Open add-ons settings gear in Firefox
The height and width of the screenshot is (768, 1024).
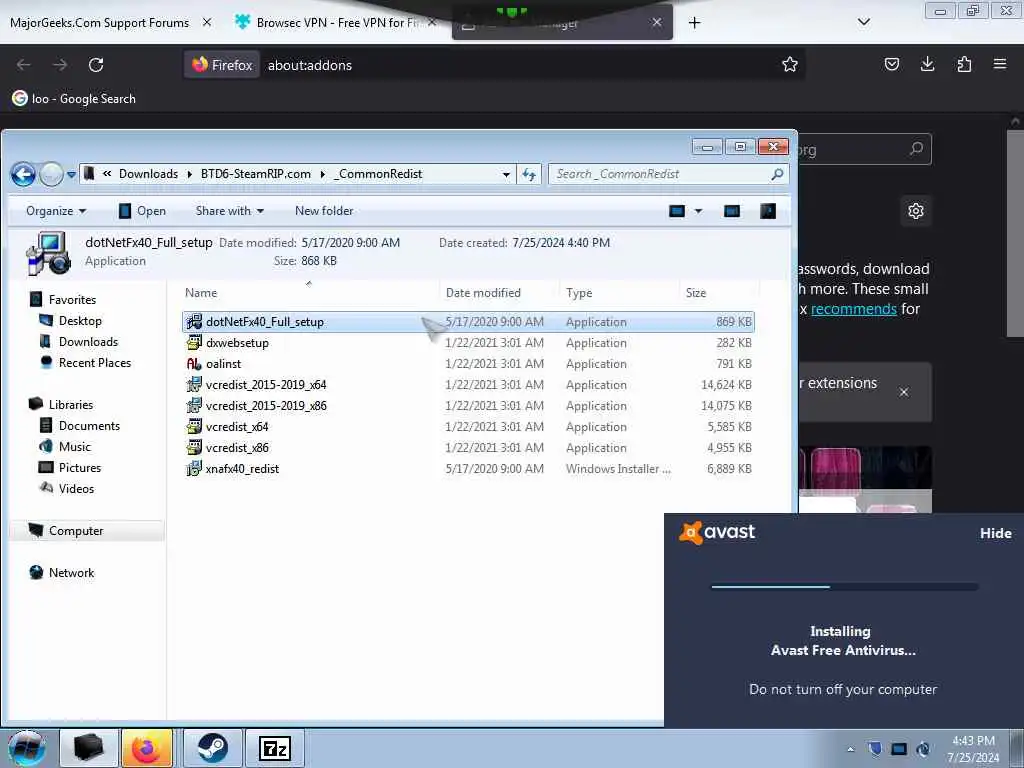(916, 211)
